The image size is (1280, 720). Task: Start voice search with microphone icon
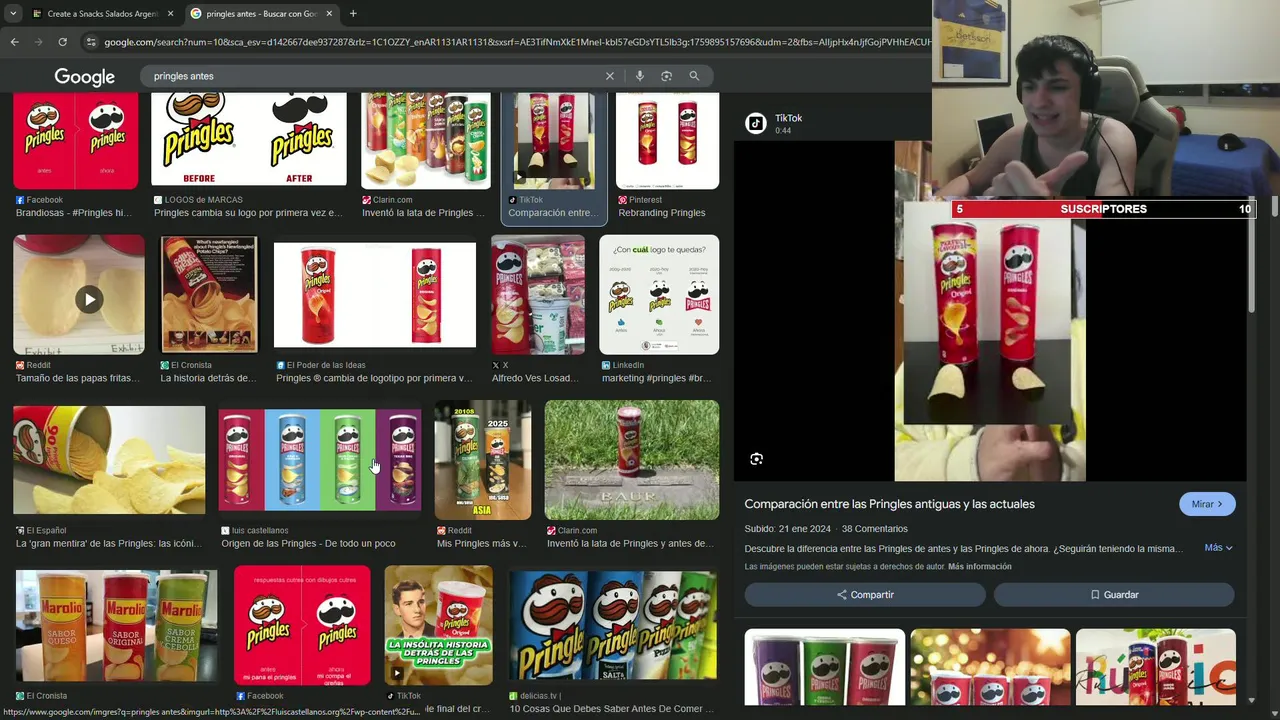click(x=640, y=76)
